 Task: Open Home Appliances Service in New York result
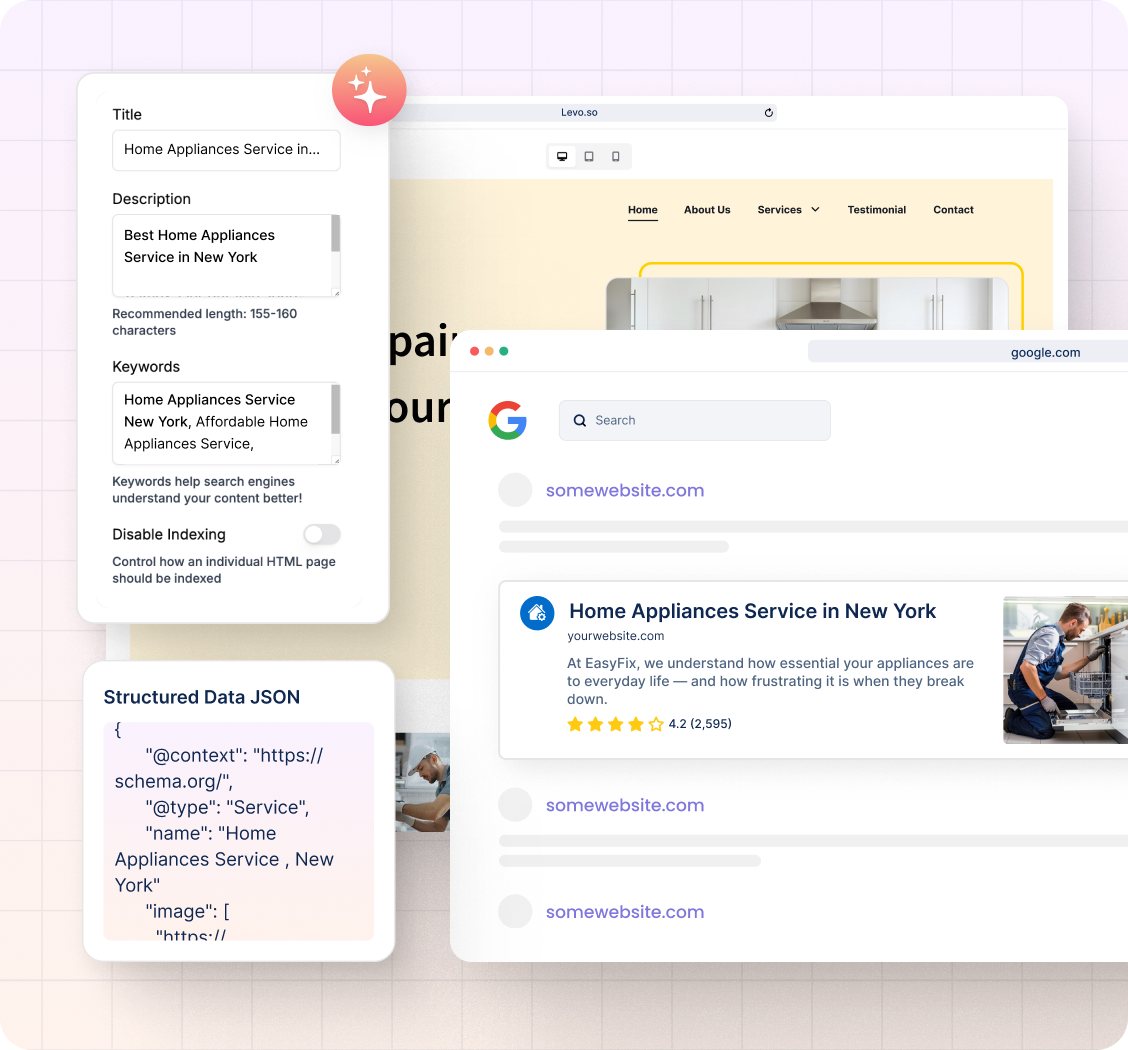(752, 611)
